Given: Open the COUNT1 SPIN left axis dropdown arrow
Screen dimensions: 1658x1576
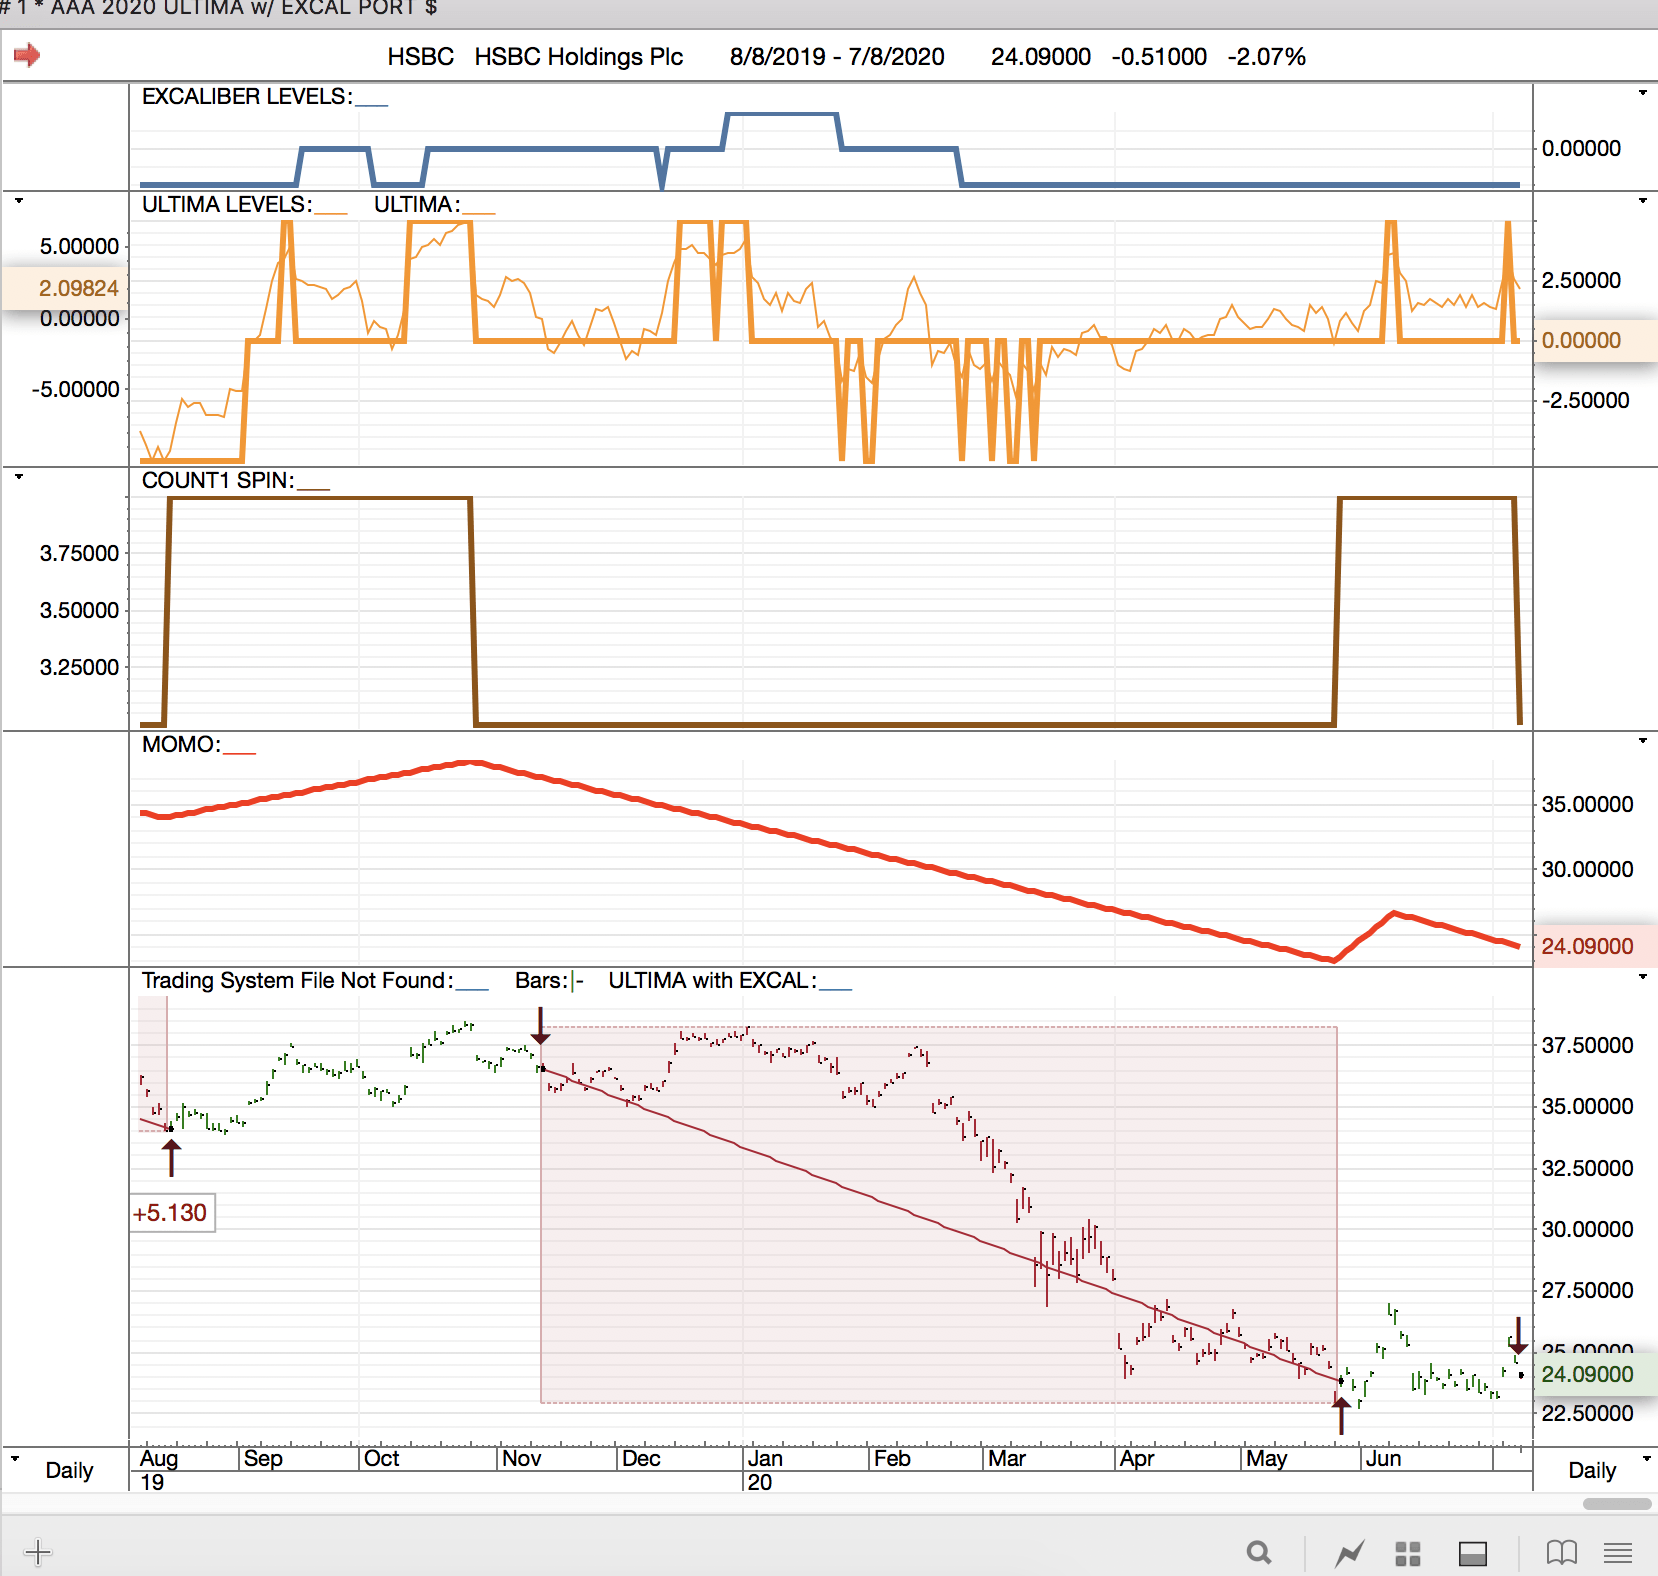Looking at the screenshot, I should [18, 477].
